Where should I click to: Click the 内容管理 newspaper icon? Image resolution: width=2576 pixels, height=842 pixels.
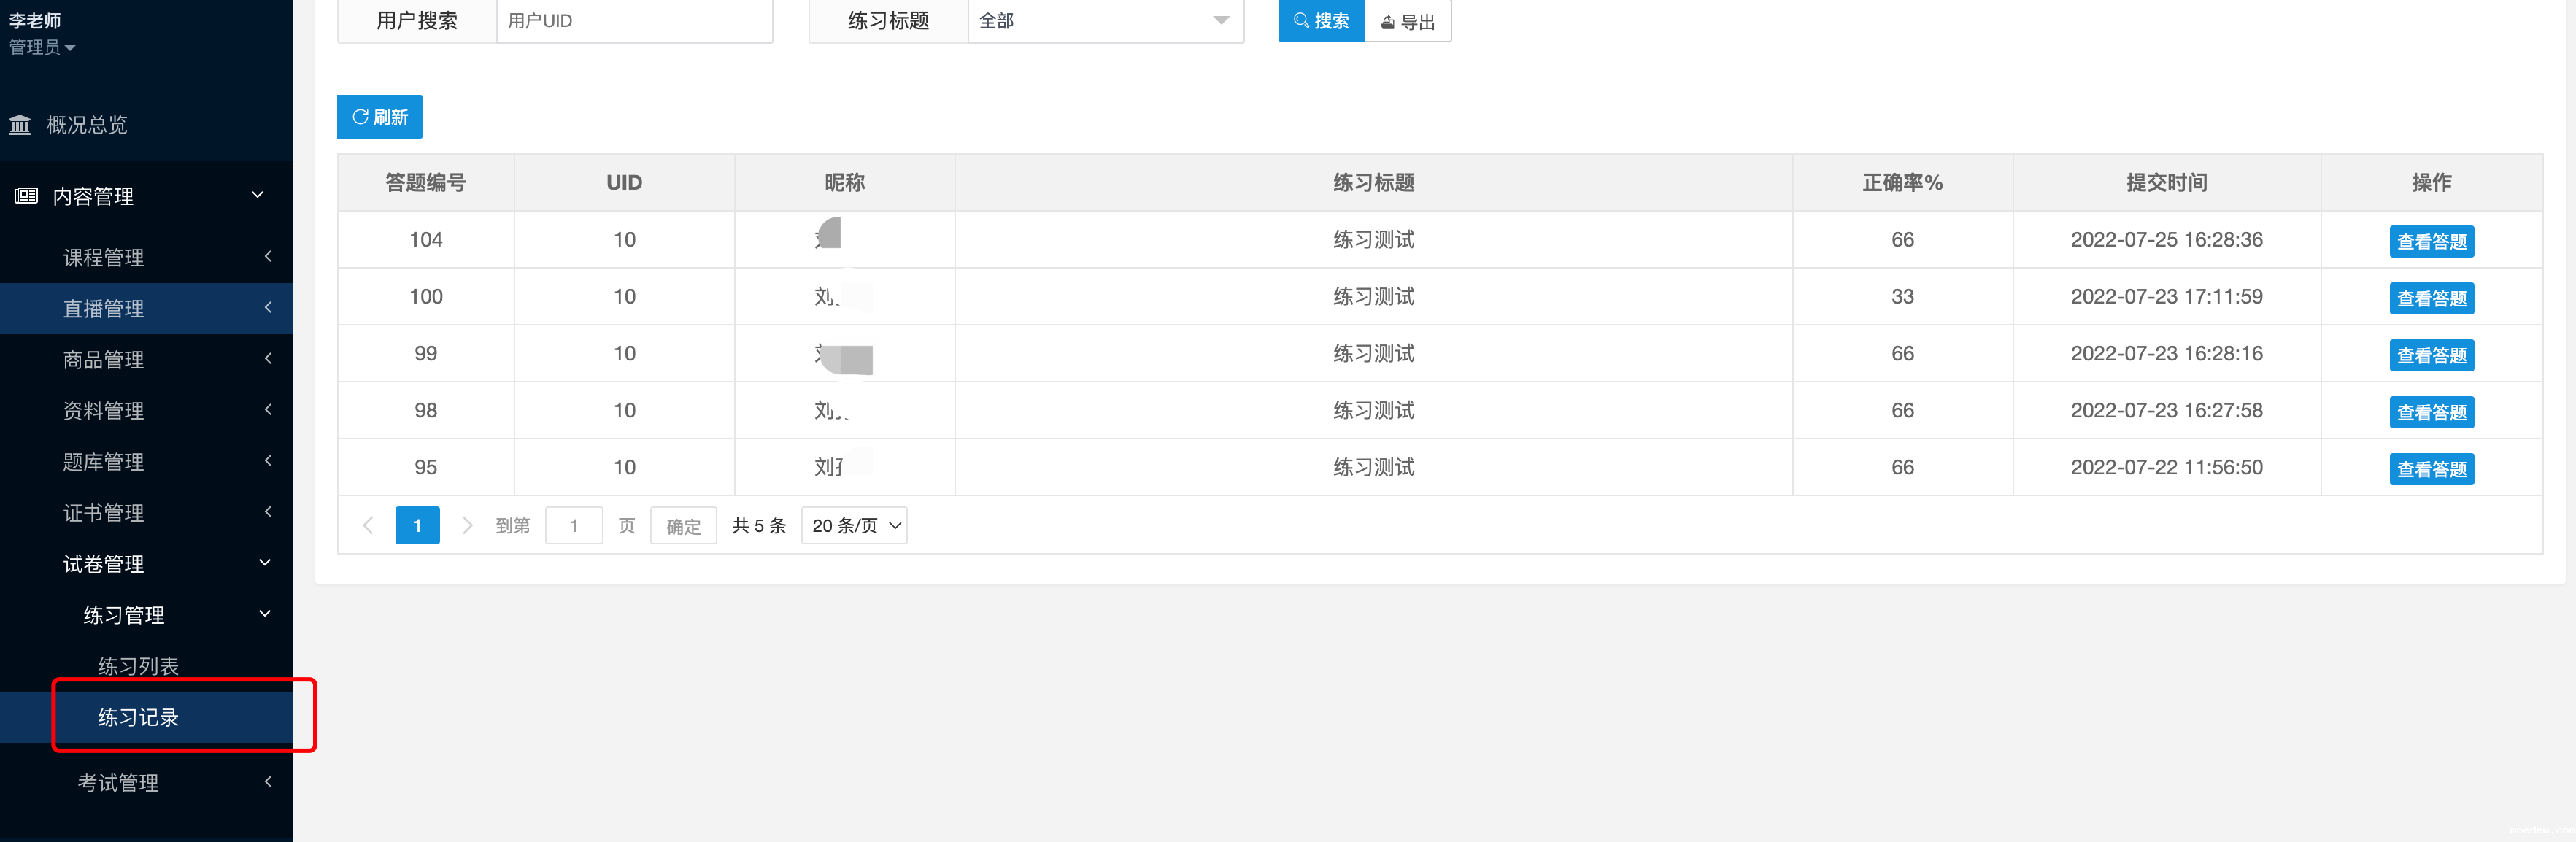click(26, 196)
